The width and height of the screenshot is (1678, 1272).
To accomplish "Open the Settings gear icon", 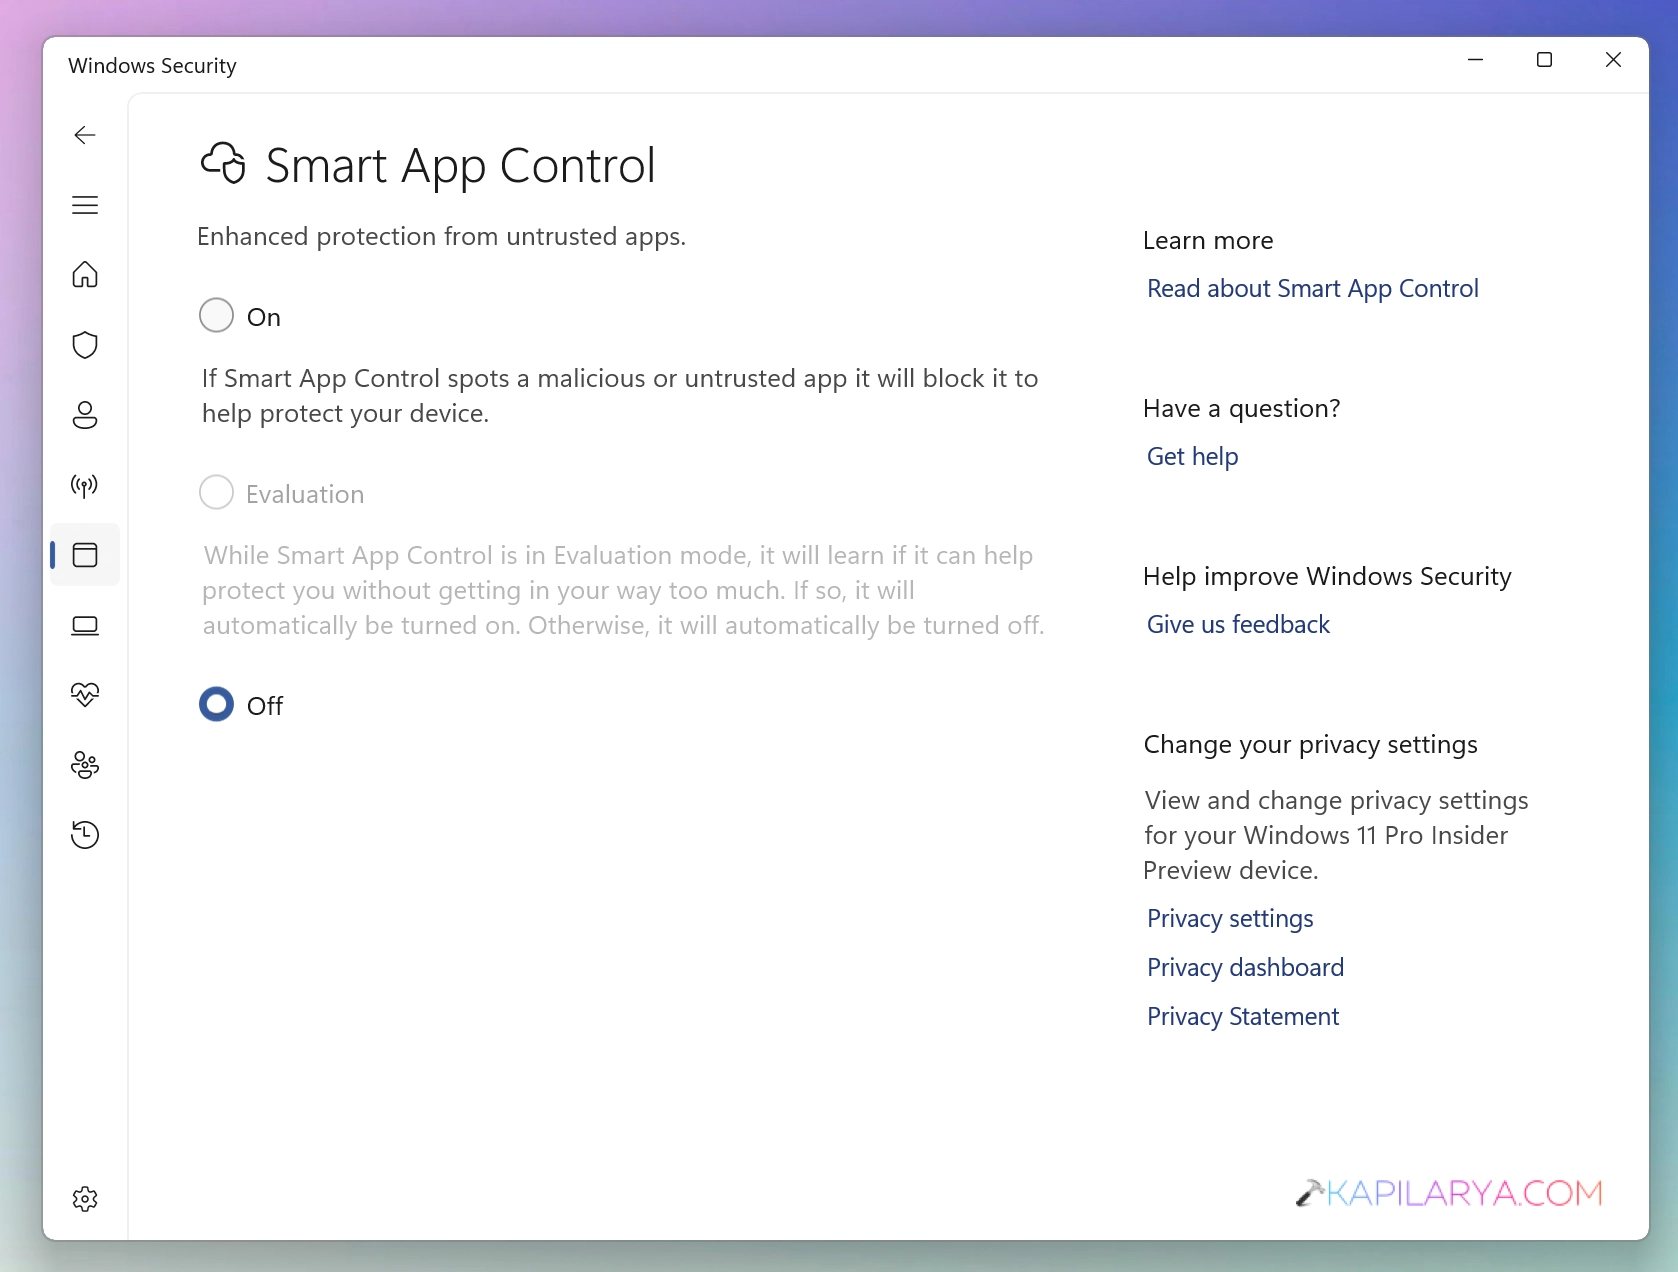I will coord(85,1199).
